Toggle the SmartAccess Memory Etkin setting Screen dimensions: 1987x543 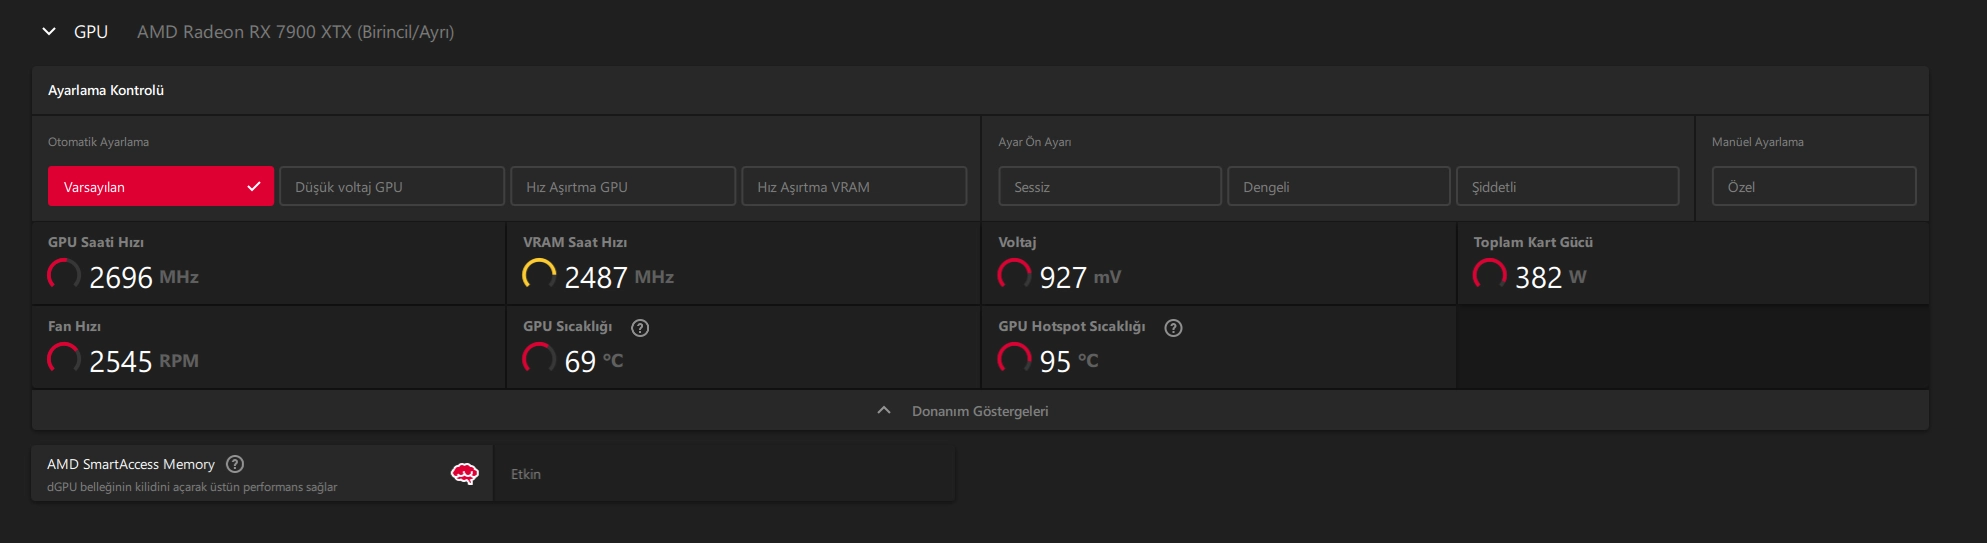point(724,474)
